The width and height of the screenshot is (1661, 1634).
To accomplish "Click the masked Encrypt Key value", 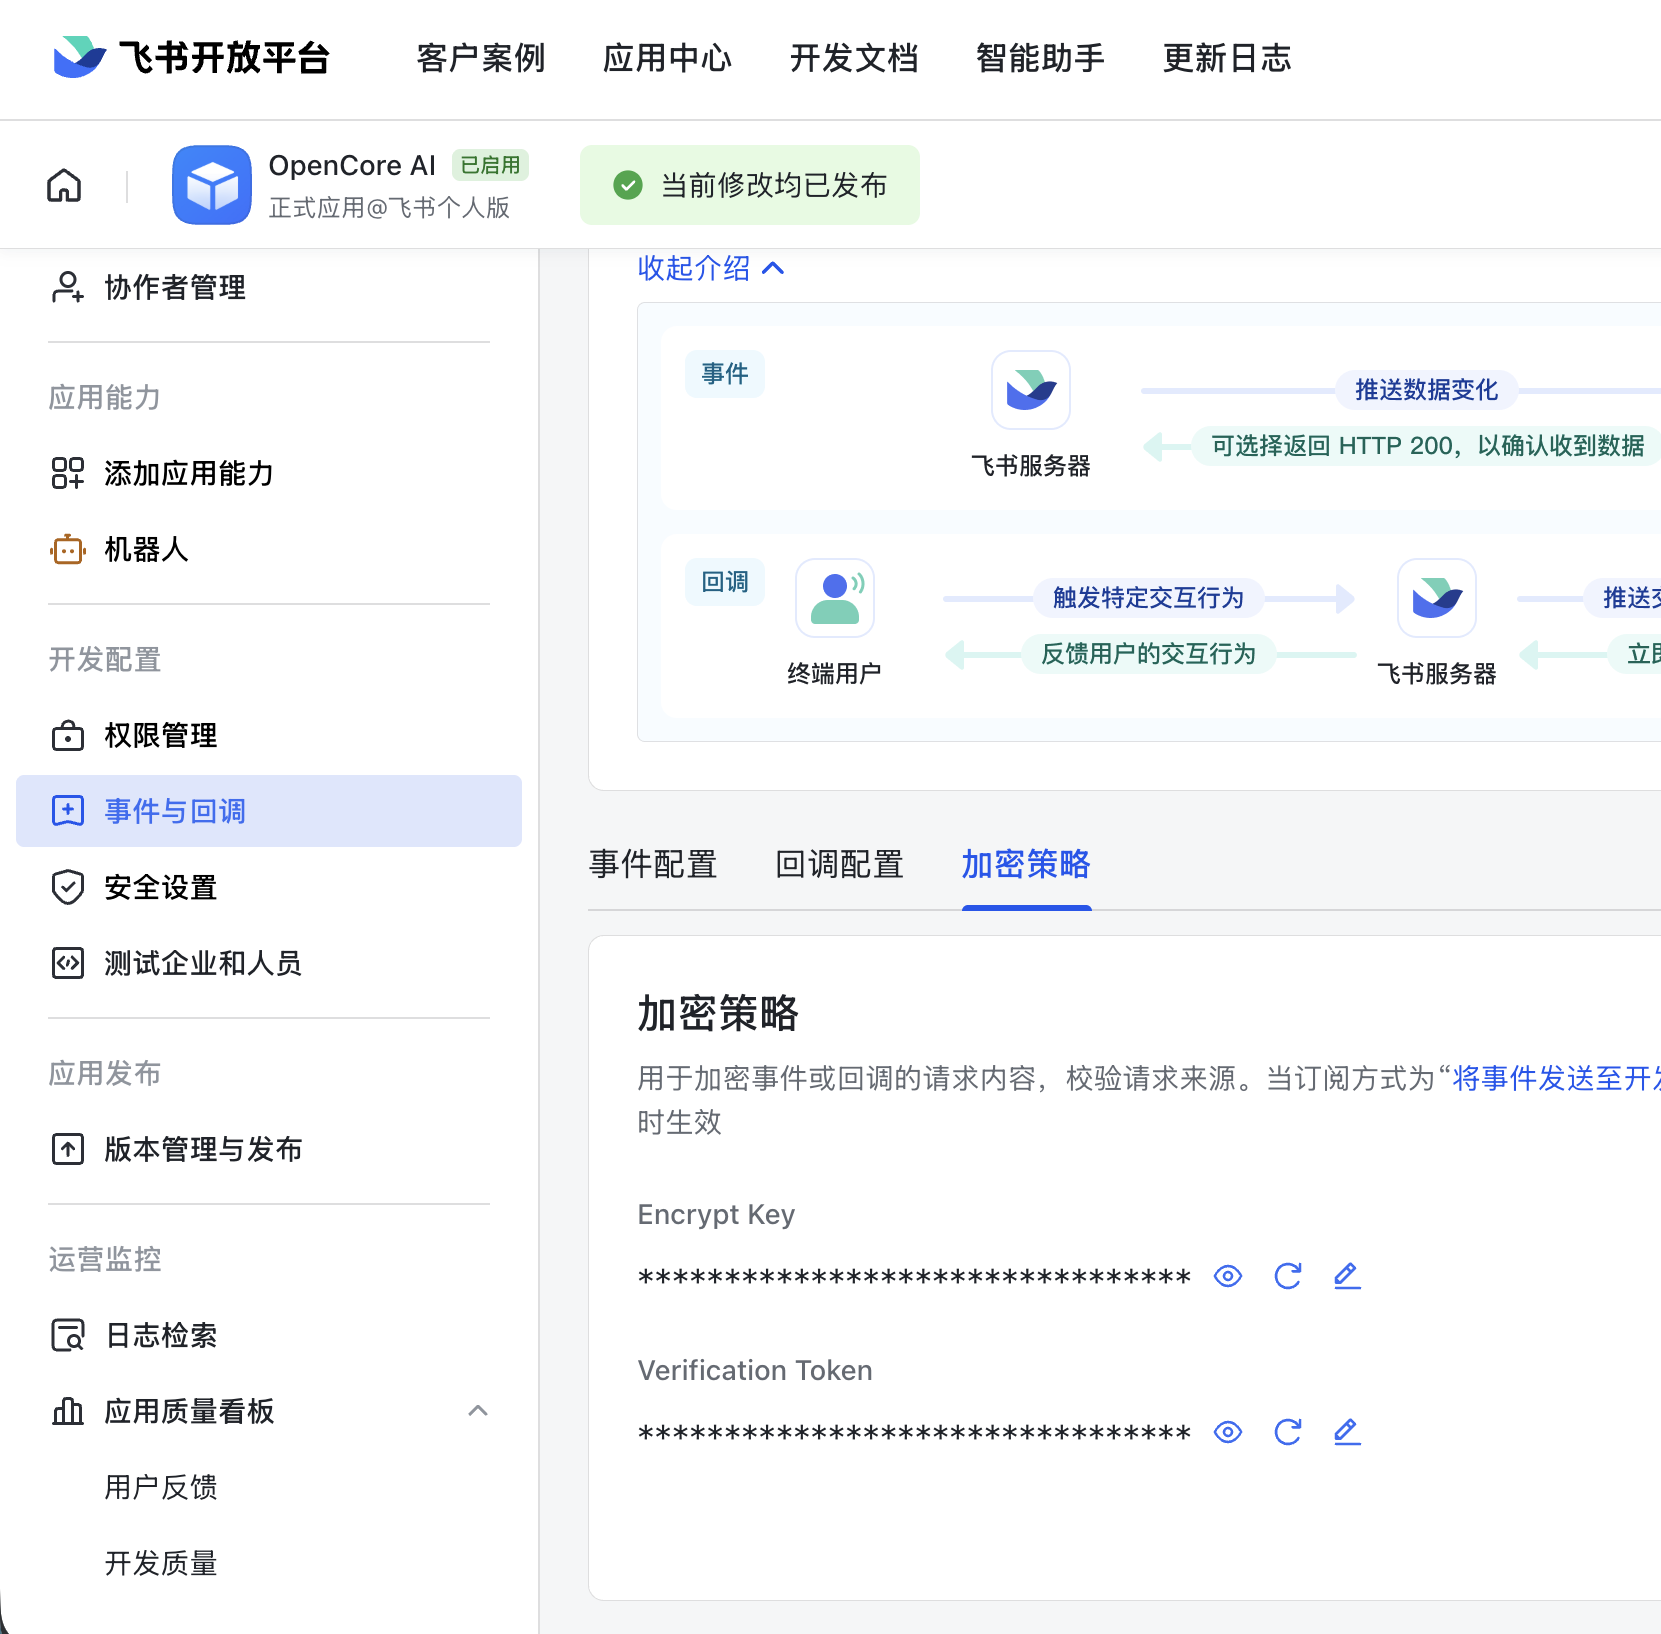I will (914, 1277).
